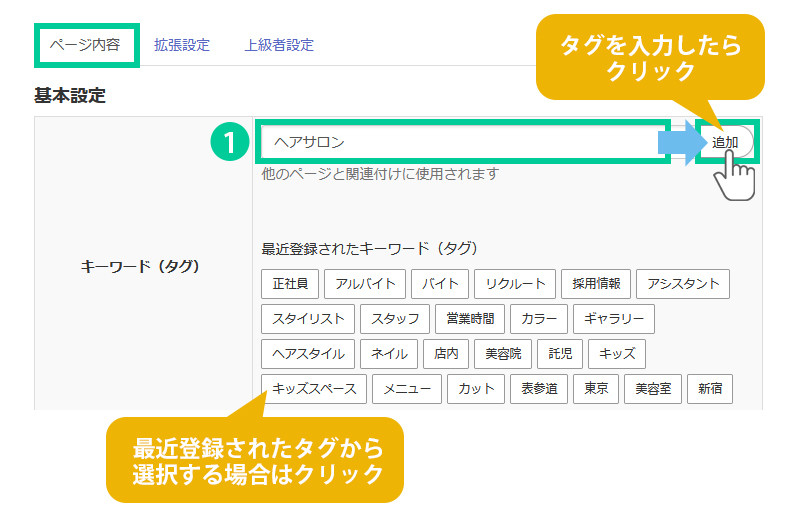The height and width of the screenshot is (517, 800).
Task: Click the keyword input field containing ヘアサロン
Action: coord(460,142)
